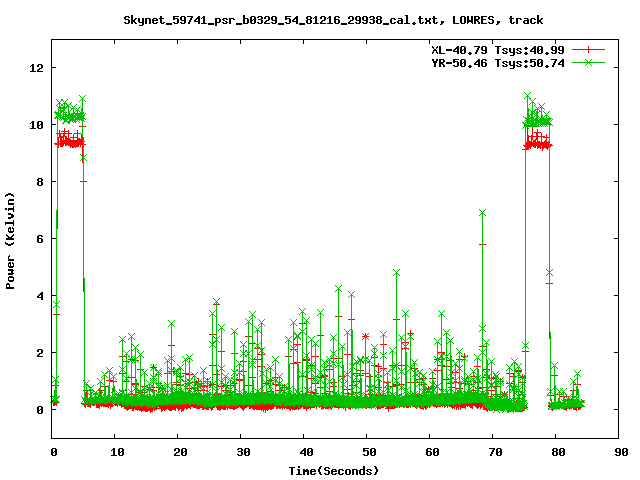Select the YR-50.46 Tsys:50.74 legend label
The image size is (640, 480).
coord(498,63)
